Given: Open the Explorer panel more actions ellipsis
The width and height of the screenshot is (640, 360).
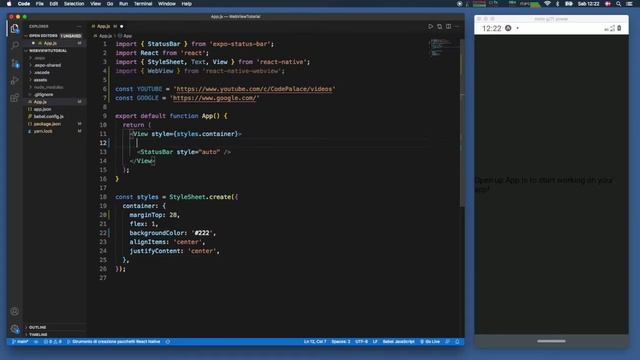Looking at the screenshot, I should (79, 26).
